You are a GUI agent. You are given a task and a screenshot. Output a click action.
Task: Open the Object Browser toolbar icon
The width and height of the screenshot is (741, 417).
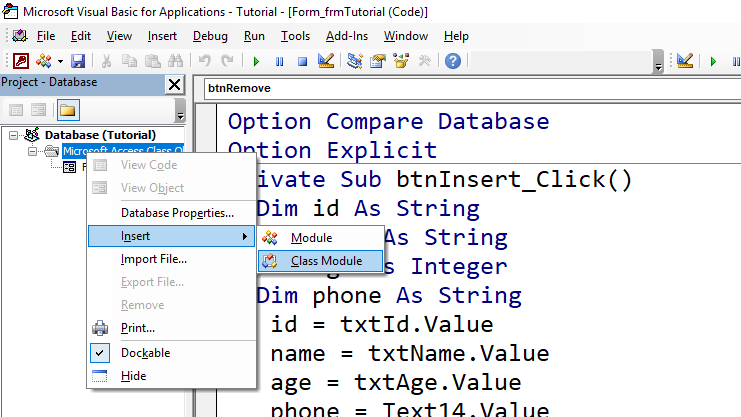401,61
